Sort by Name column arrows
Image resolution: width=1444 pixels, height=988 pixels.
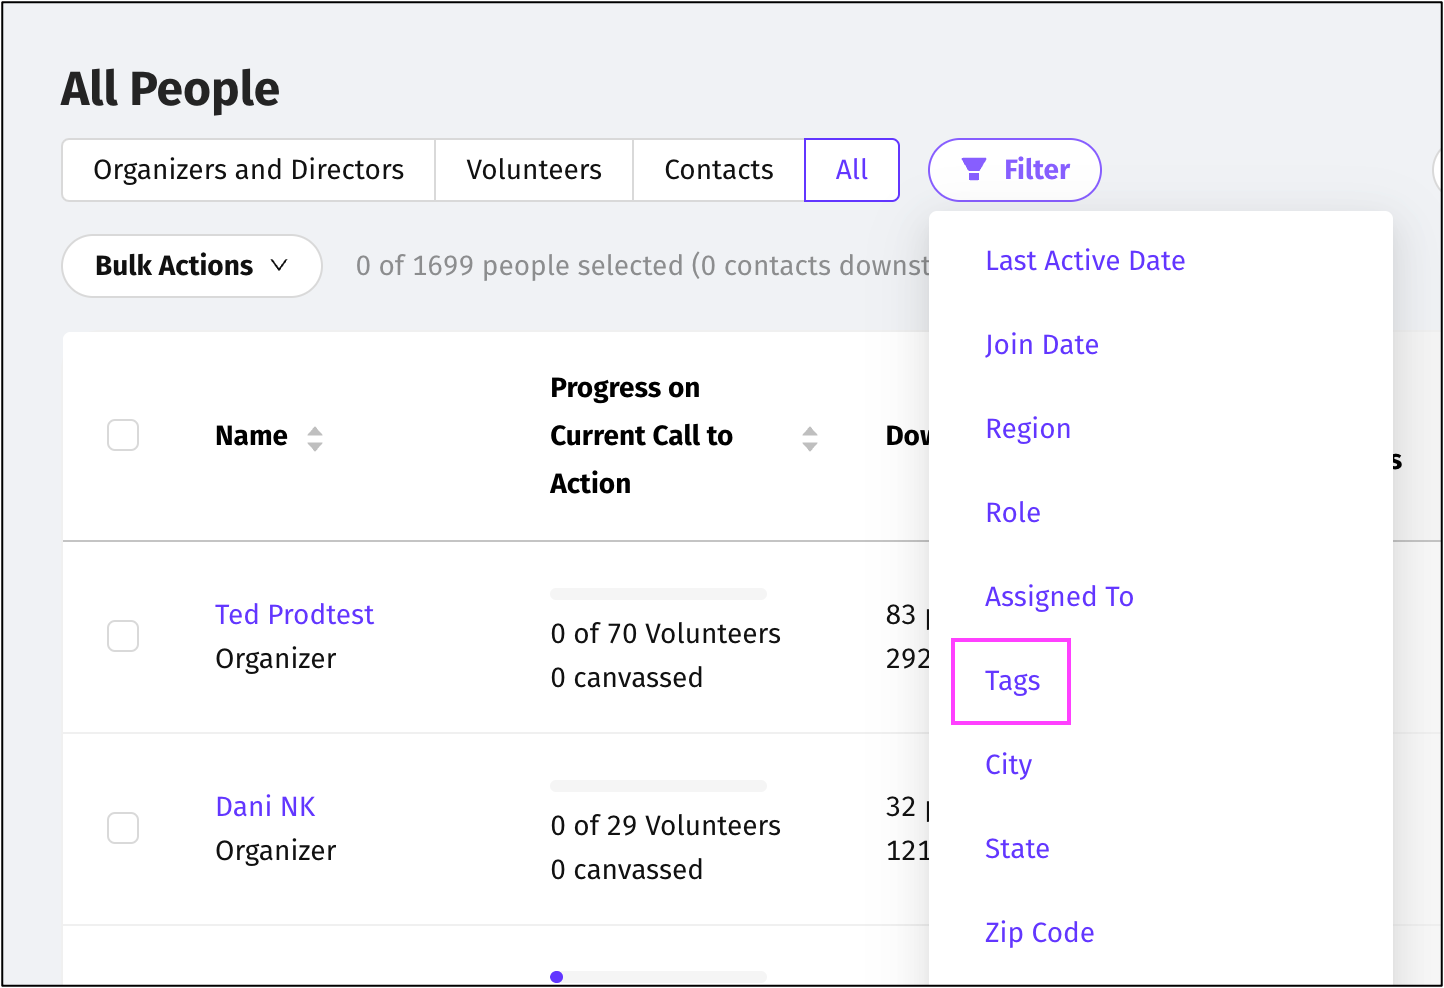pyautogui.click(x=315, y=438)
